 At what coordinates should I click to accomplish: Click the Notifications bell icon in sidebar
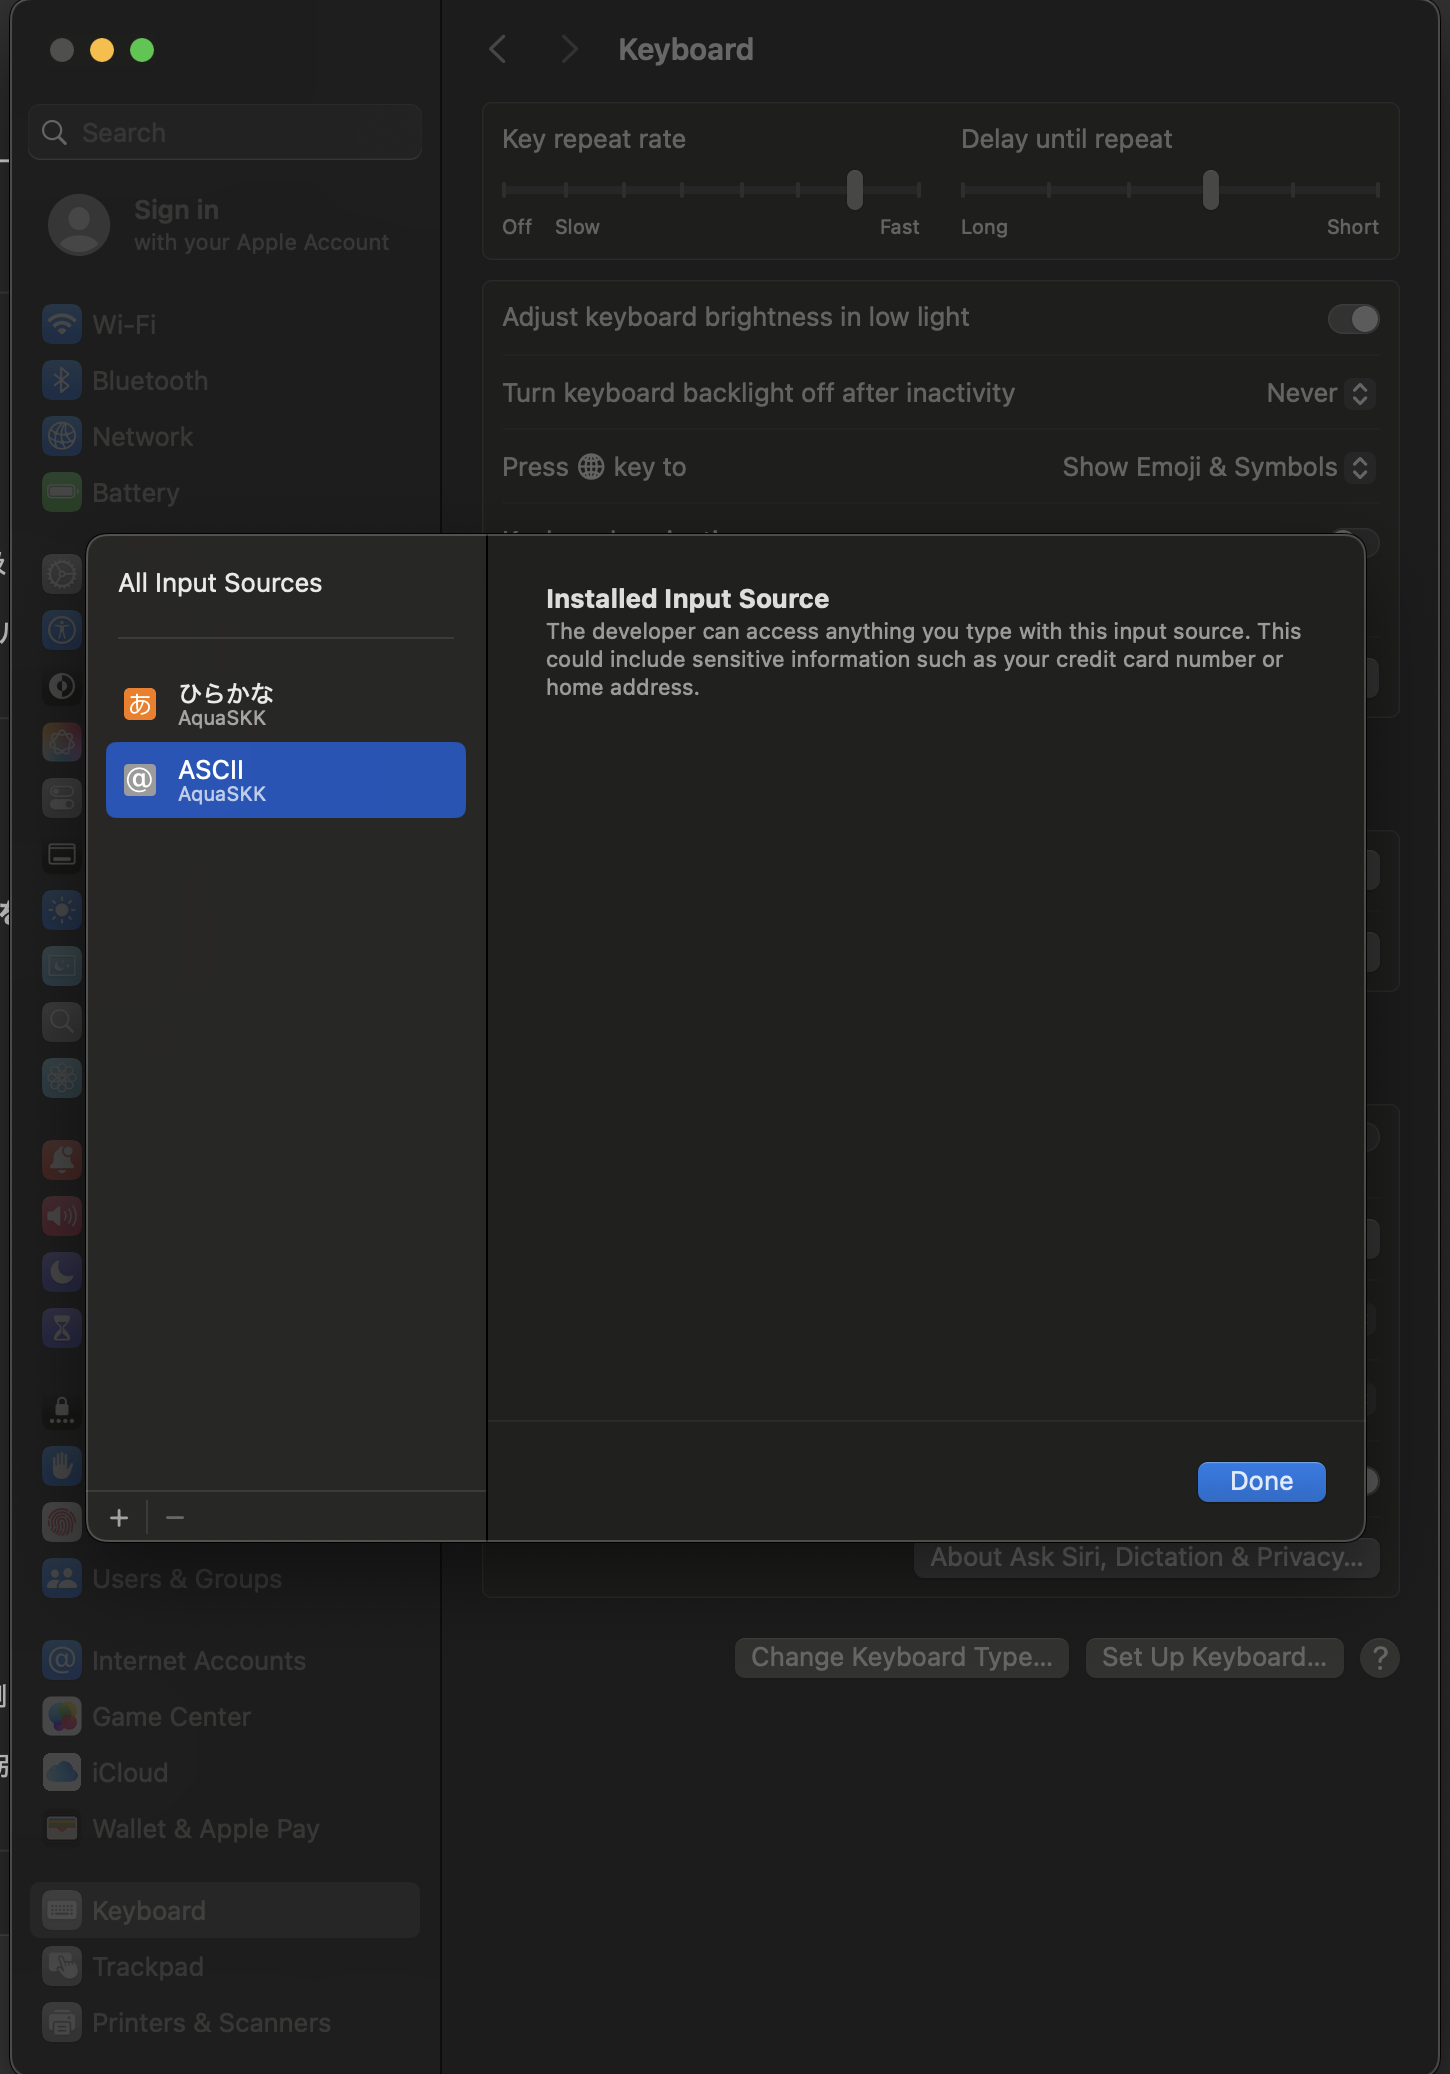point(62,1160)
